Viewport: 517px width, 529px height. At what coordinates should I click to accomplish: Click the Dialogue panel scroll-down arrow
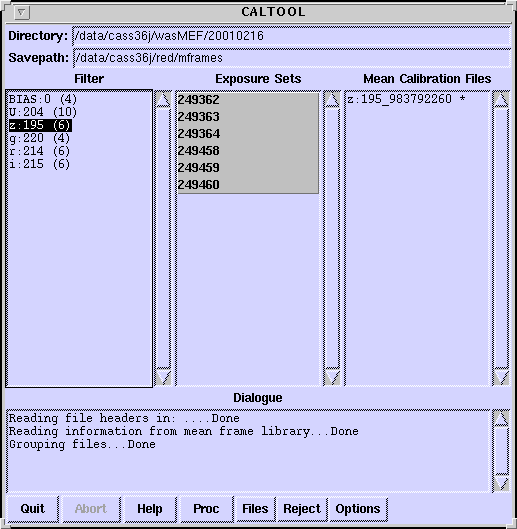point(501,483)
